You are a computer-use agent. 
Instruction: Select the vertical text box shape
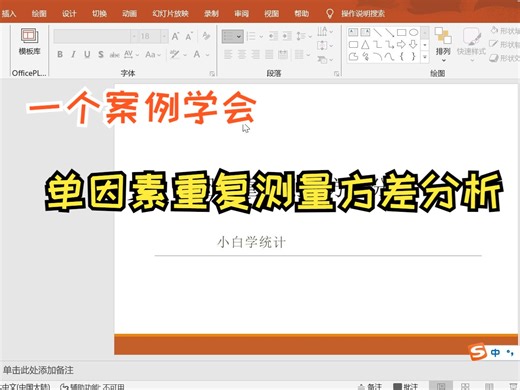pyautogui.click(x=365, y=32)
